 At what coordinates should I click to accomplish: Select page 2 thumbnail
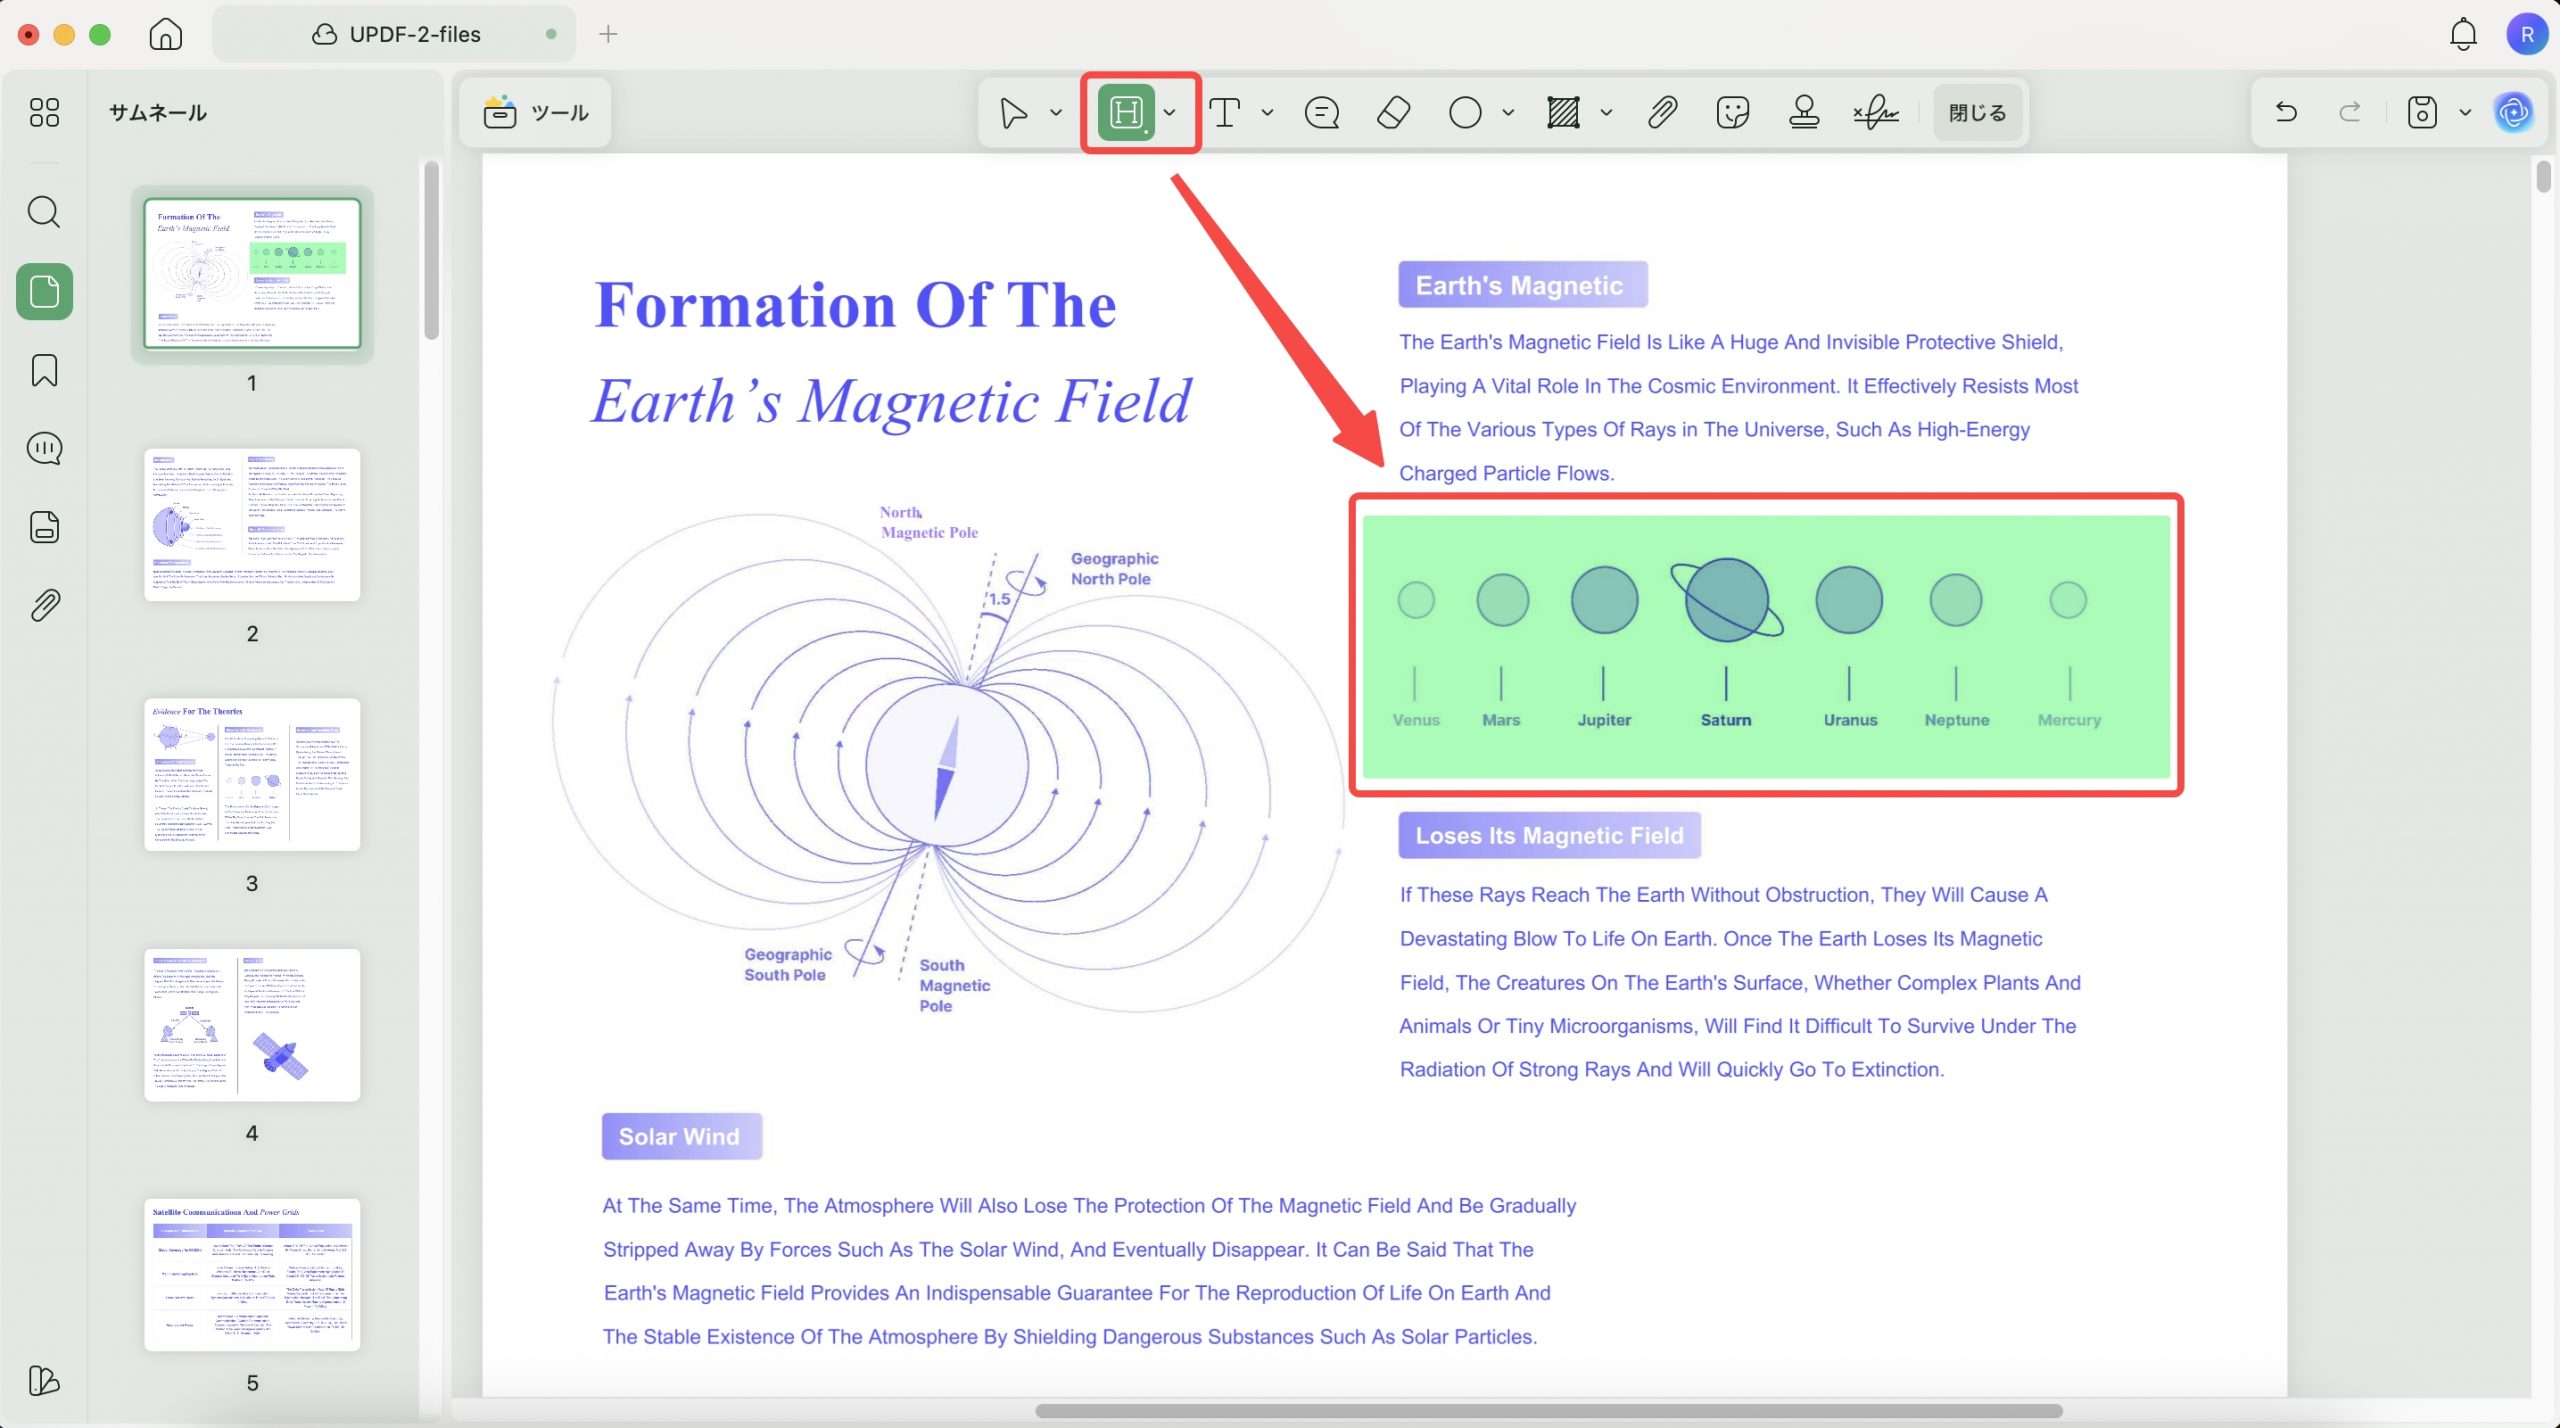pyautogui.click(x=252, y=525)
